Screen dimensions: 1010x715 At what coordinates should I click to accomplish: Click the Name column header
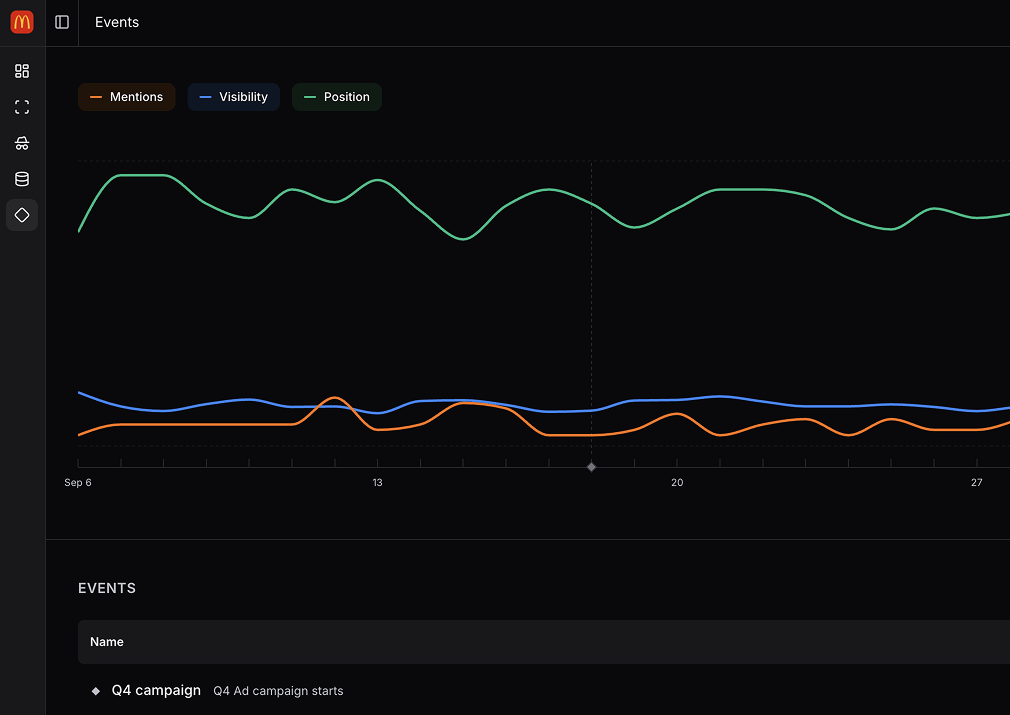pyautogui.click(x=106, y=641)
